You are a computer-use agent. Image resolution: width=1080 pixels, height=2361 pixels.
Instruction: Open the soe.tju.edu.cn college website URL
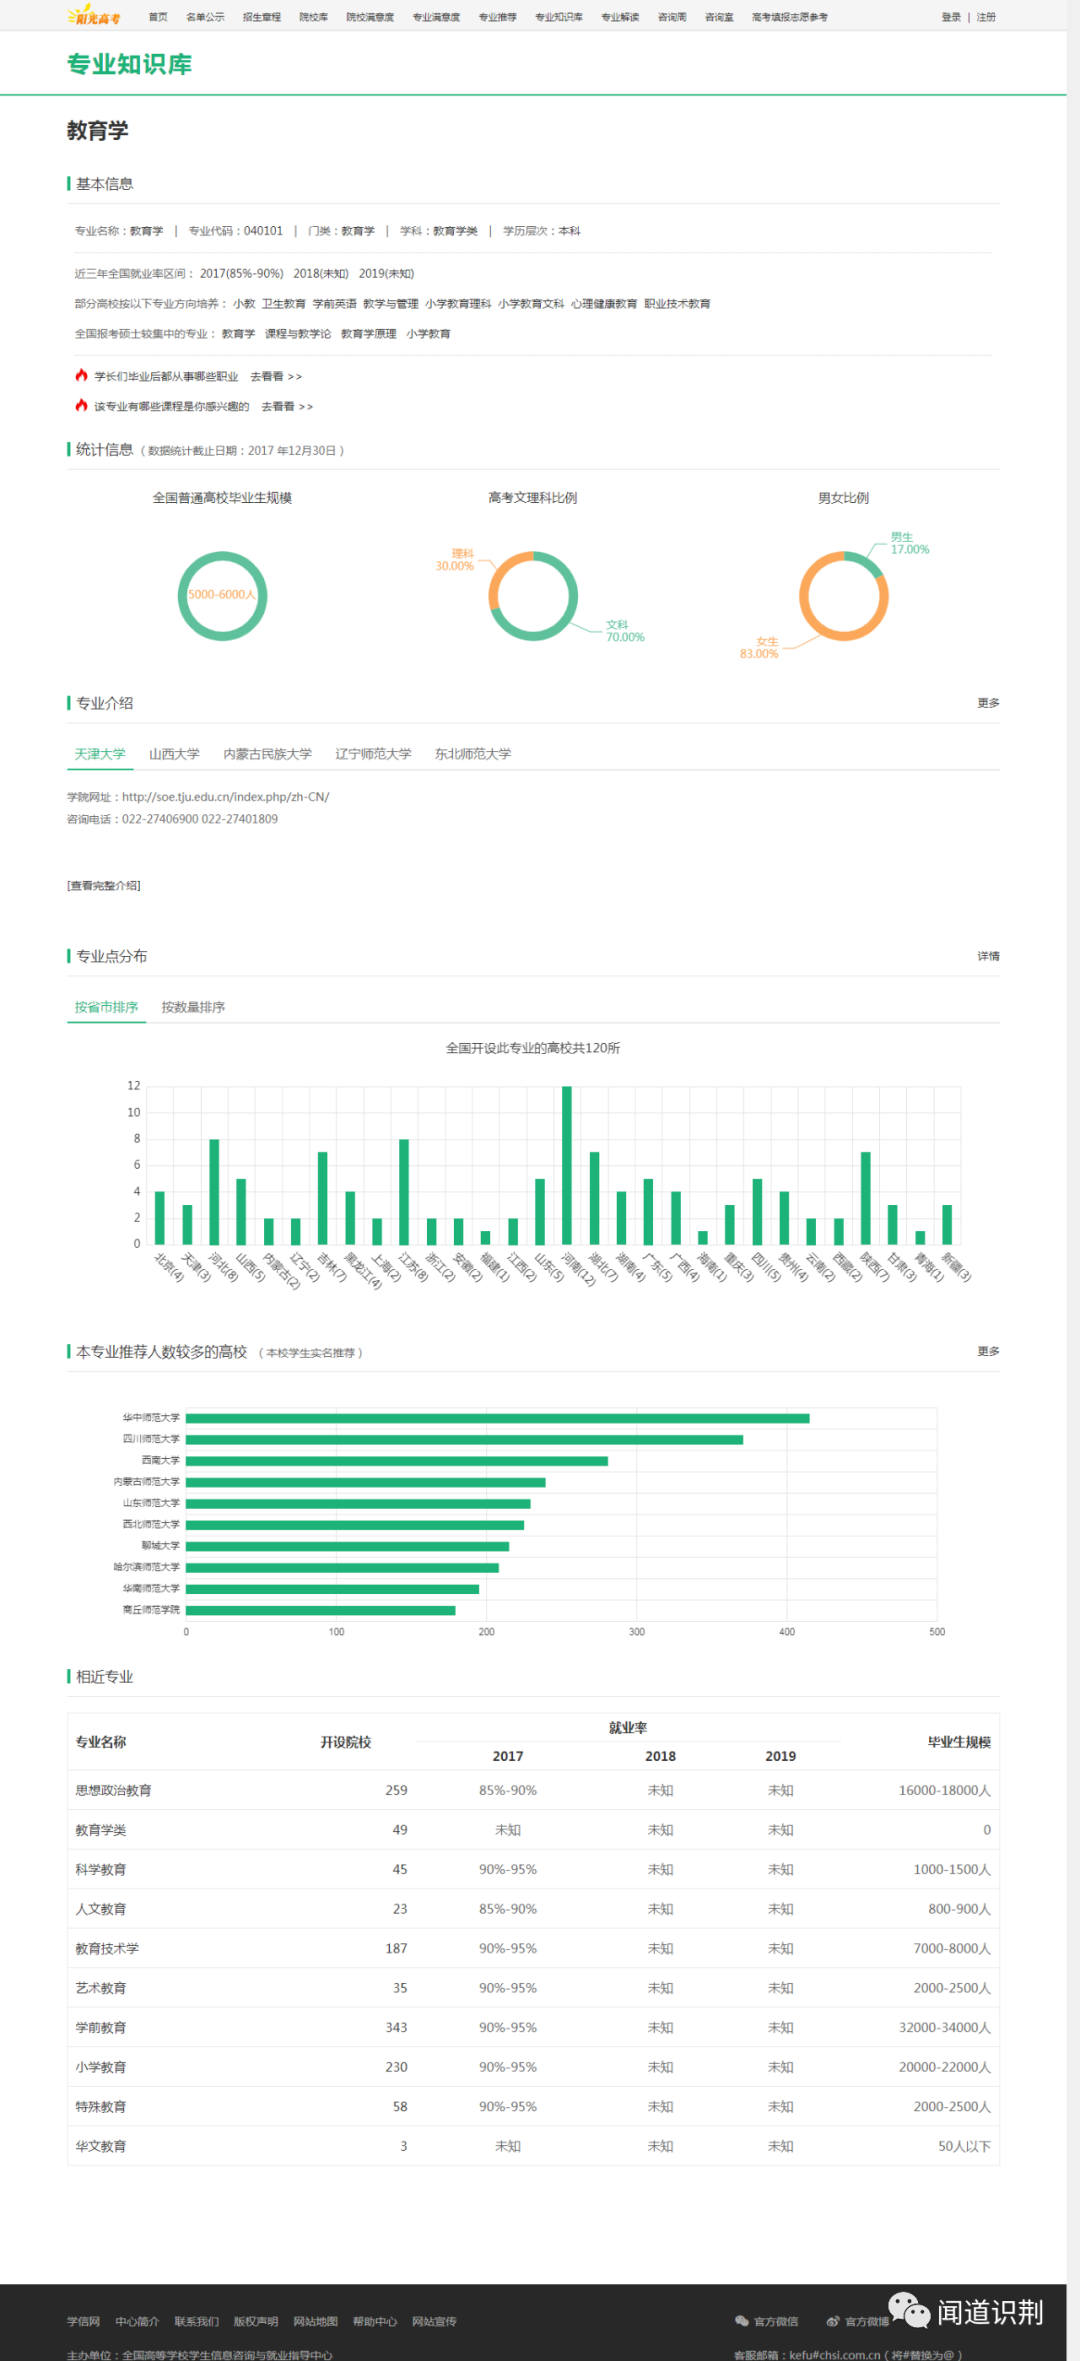(x=225, y=797)
